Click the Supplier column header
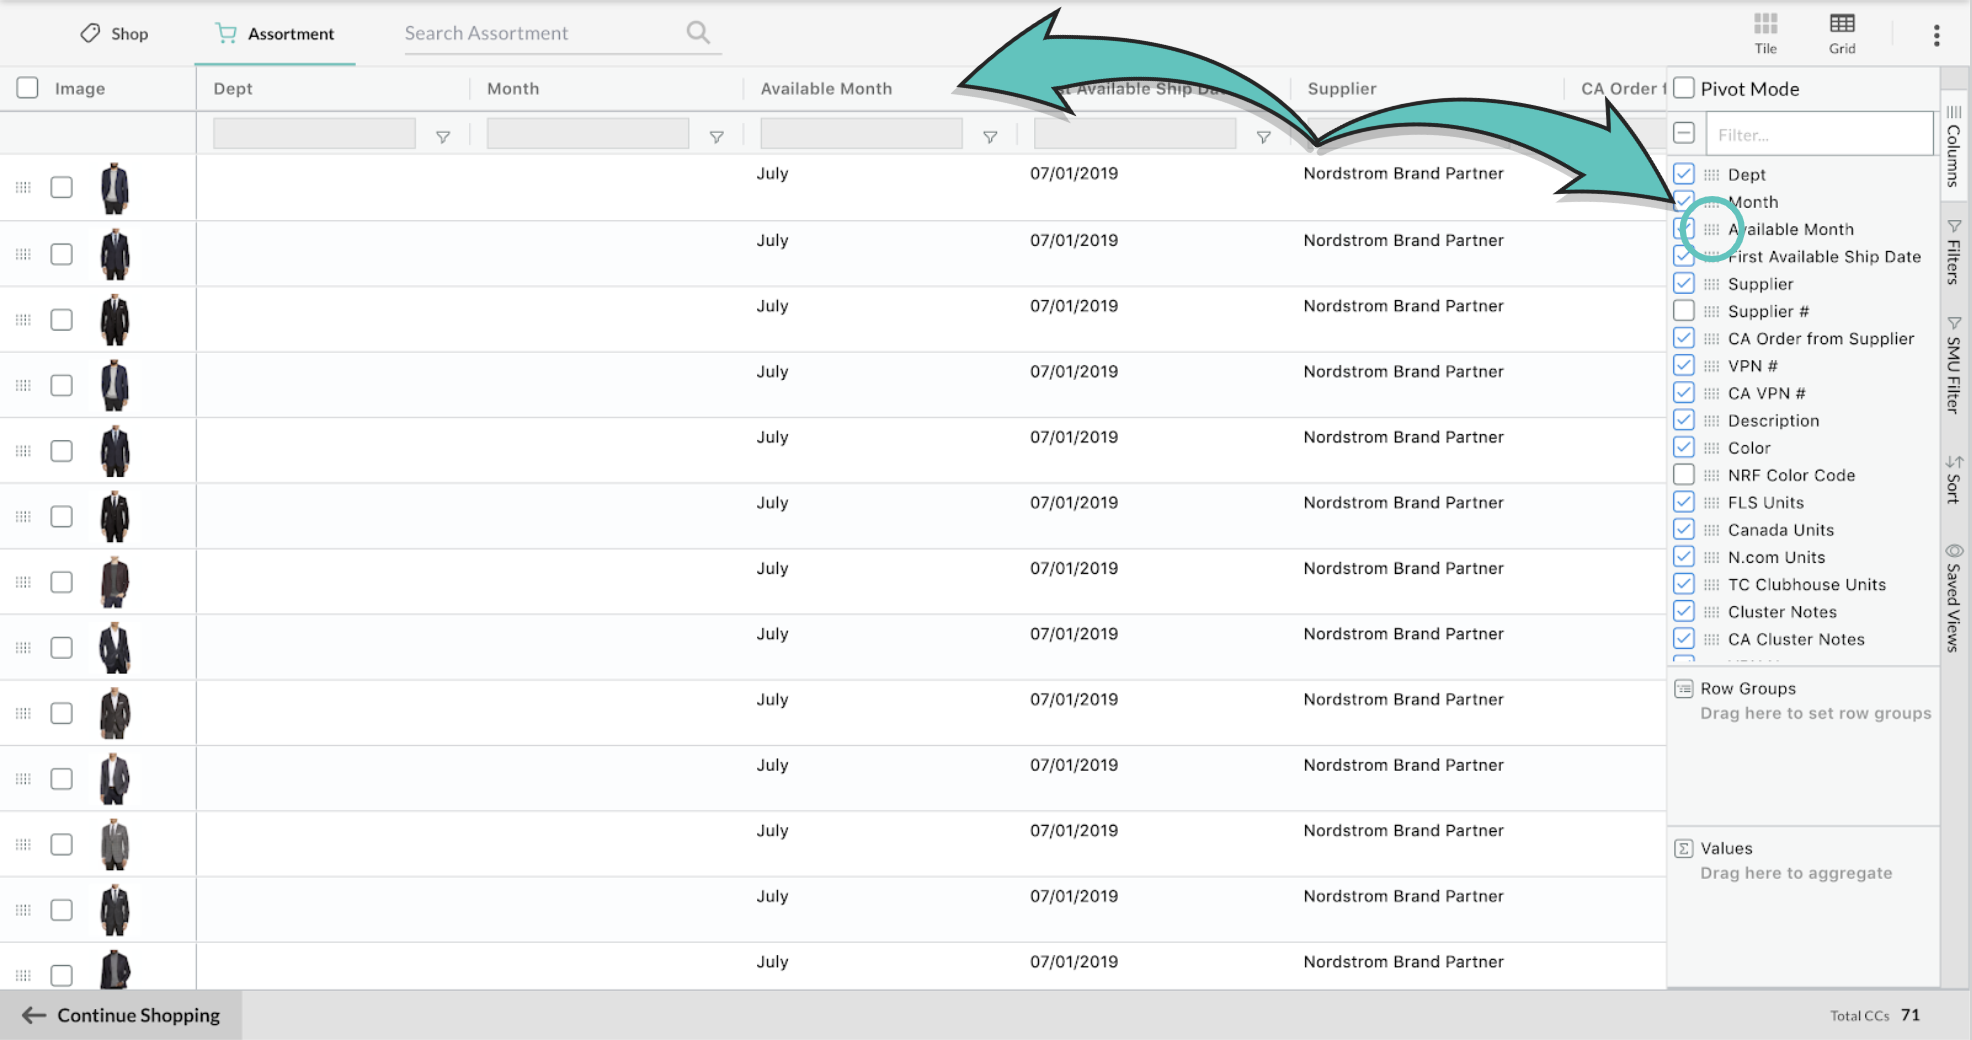This screenshot has height=1040, width=1972. tap(1342, 88)
